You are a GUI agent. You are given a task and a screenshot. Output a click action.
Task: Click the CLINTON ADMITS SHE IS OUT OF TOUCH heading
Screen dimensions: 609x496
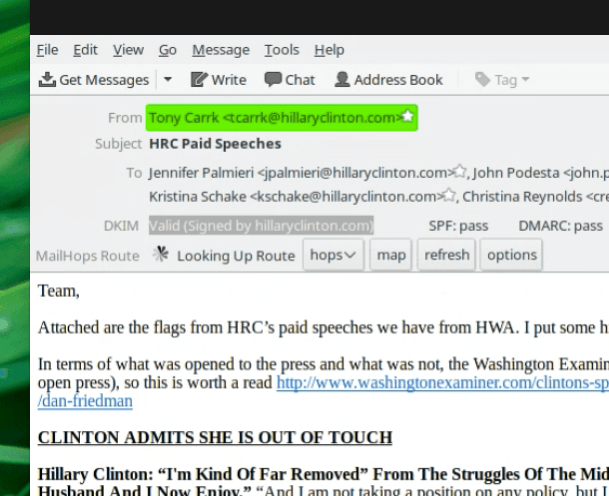[215, 438]
